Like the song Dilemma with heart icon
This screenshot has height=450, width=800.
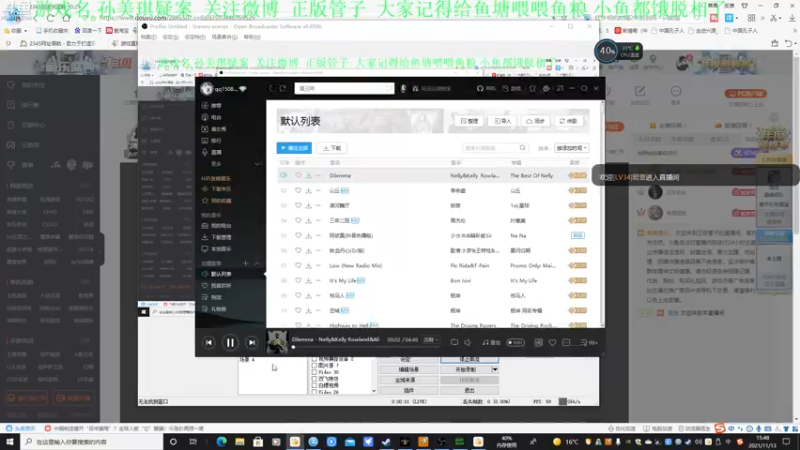point(298,176)
